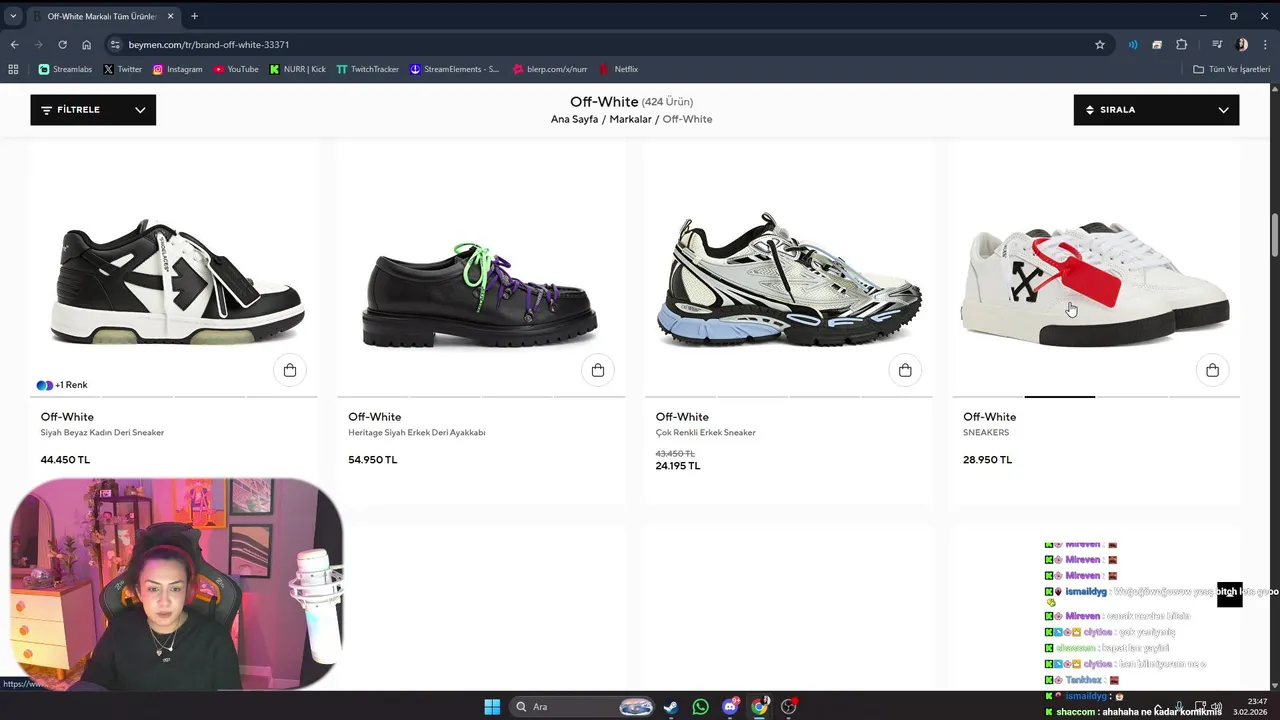This screenshot has width=1280, height=720.
Task: Click the taskbar search box Ara
Action: coord(582,707)
